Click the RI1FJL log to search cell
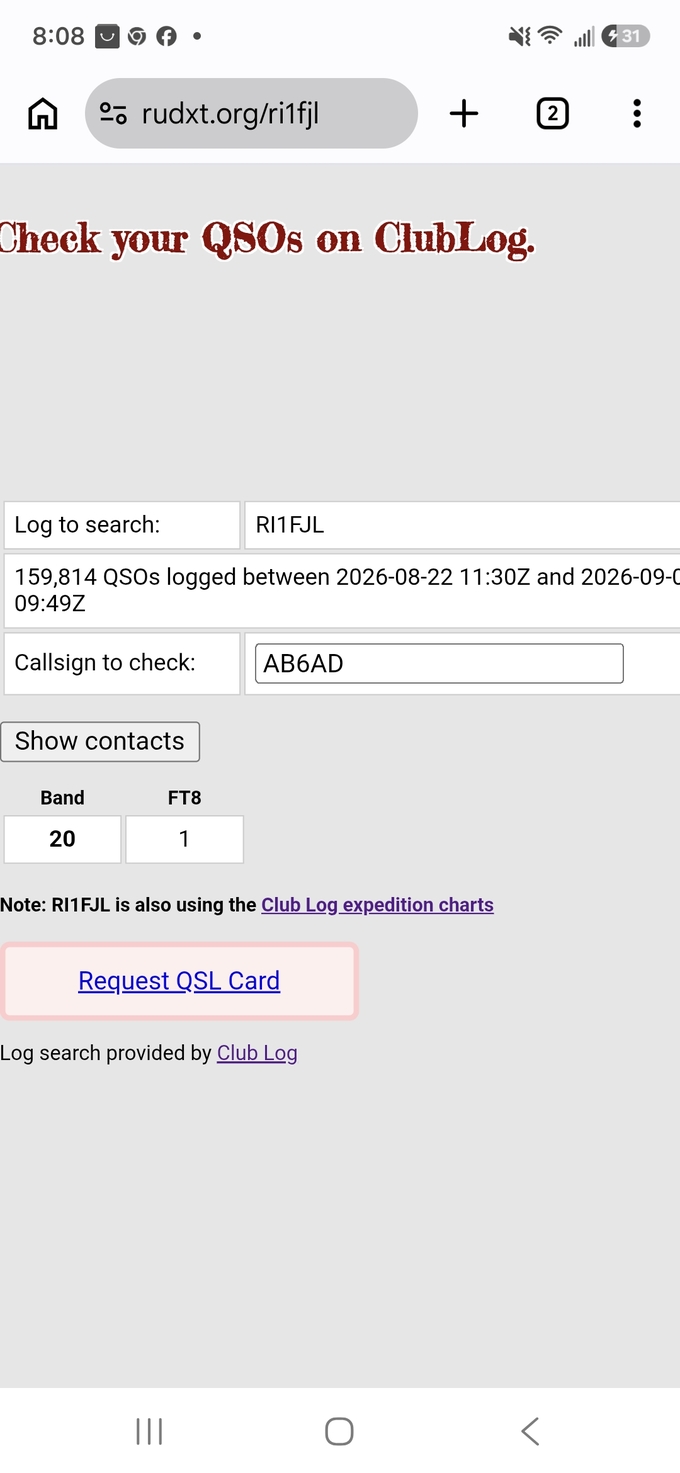 462,525
